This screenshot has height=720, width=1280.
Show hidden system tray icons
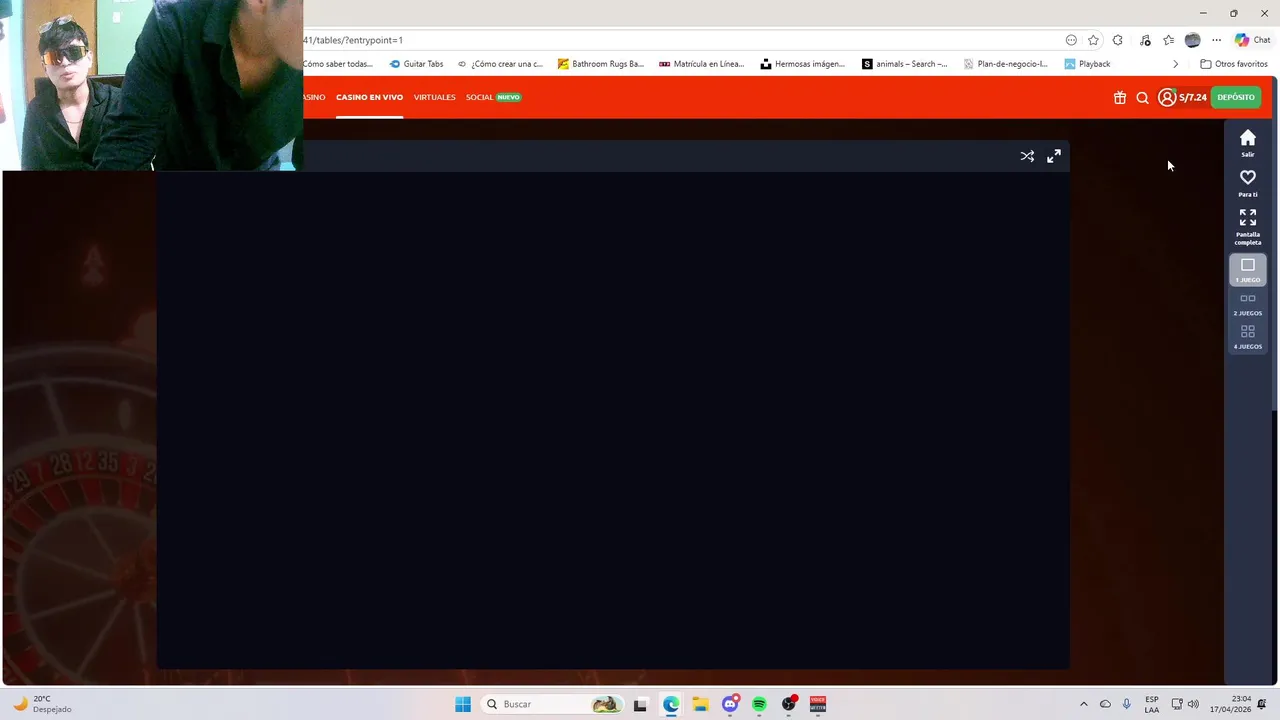(1083, 704)
